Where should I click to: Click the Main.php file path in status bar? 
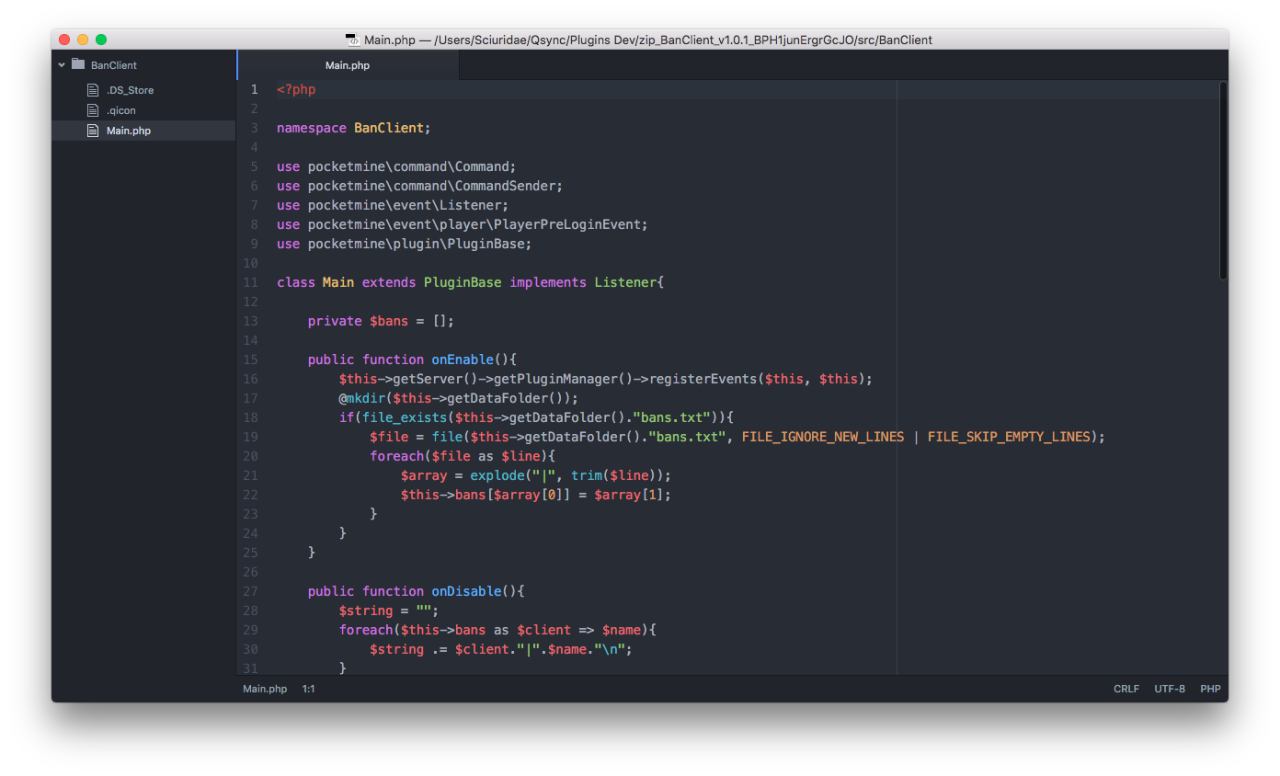coord(264,689)
